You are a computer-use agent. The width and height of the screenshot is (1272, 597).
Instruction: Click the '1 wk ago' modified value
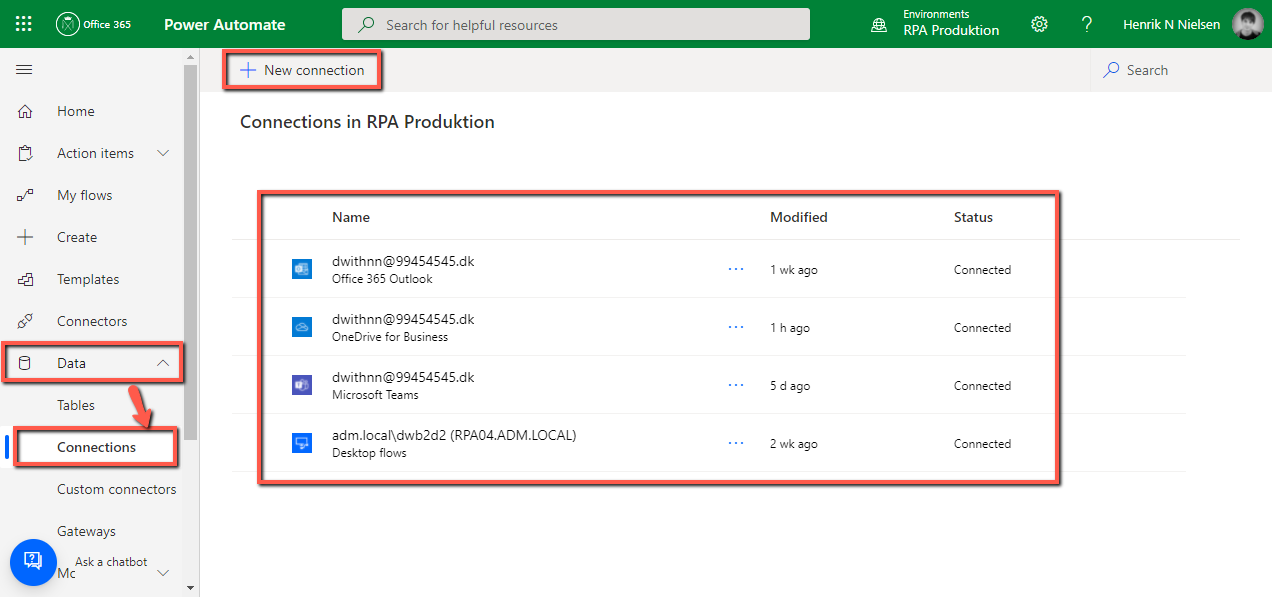click(x=794, y=270)
